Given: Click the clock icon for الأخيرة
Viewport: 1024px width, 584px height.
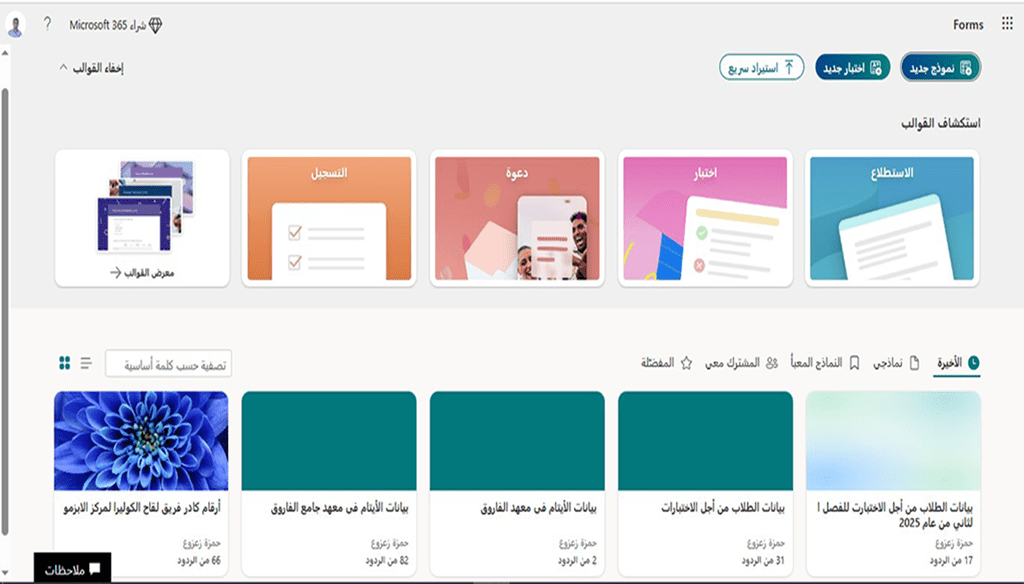Looking at the screenshot, I should pyautogui.click(x=974, y=363).
